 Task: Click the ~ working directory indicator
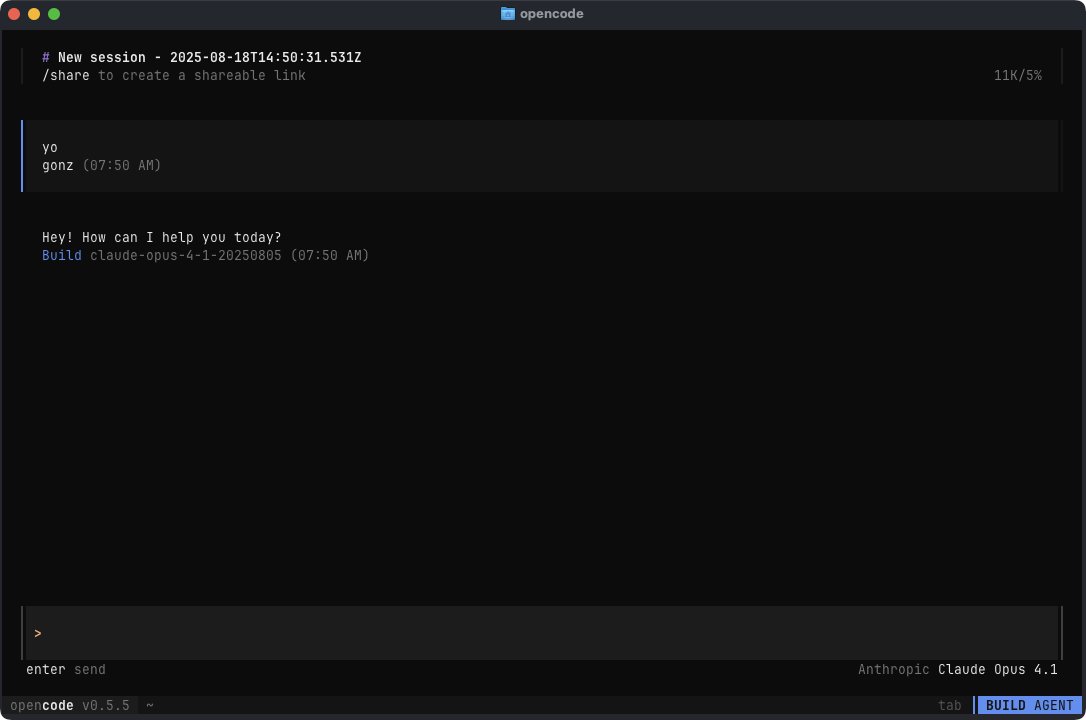pos(149,705)
